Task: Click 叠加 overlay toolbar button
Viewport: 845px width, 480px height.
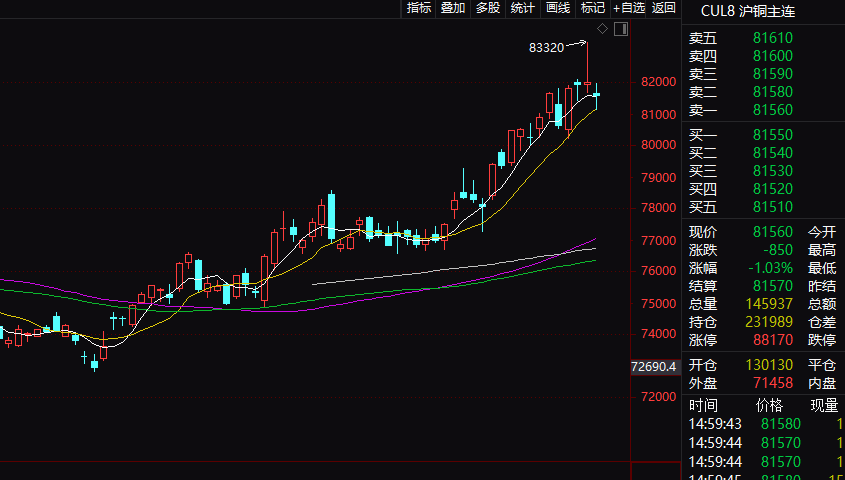Action: point(453,8)
